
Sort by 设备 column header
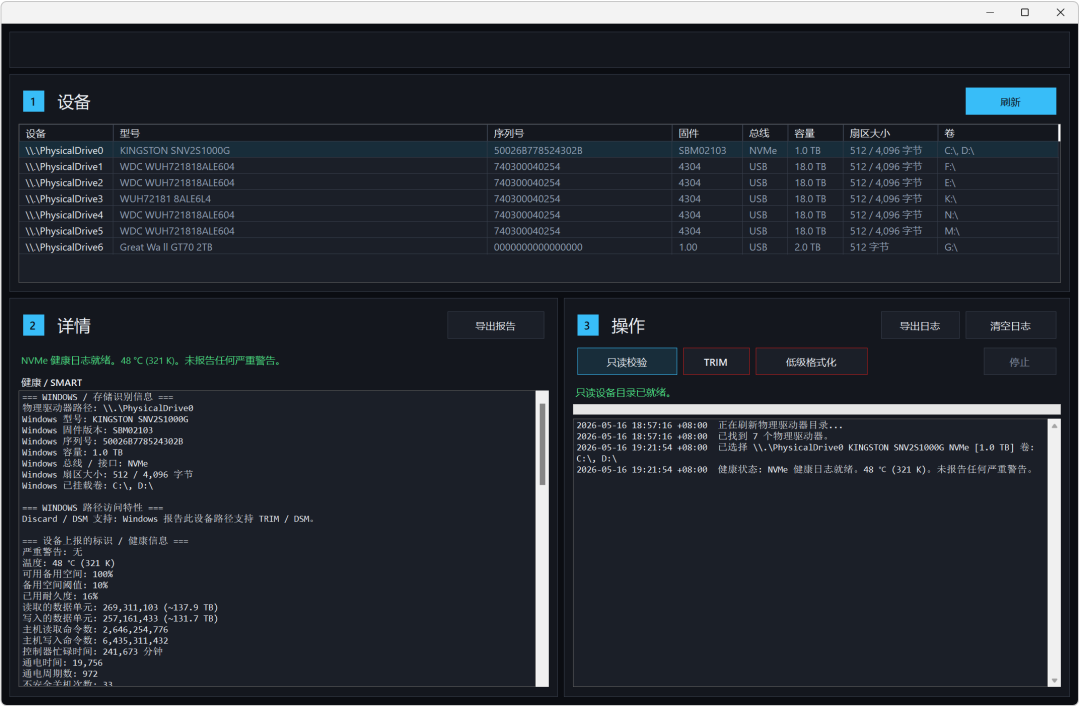(x=66, y=134)
